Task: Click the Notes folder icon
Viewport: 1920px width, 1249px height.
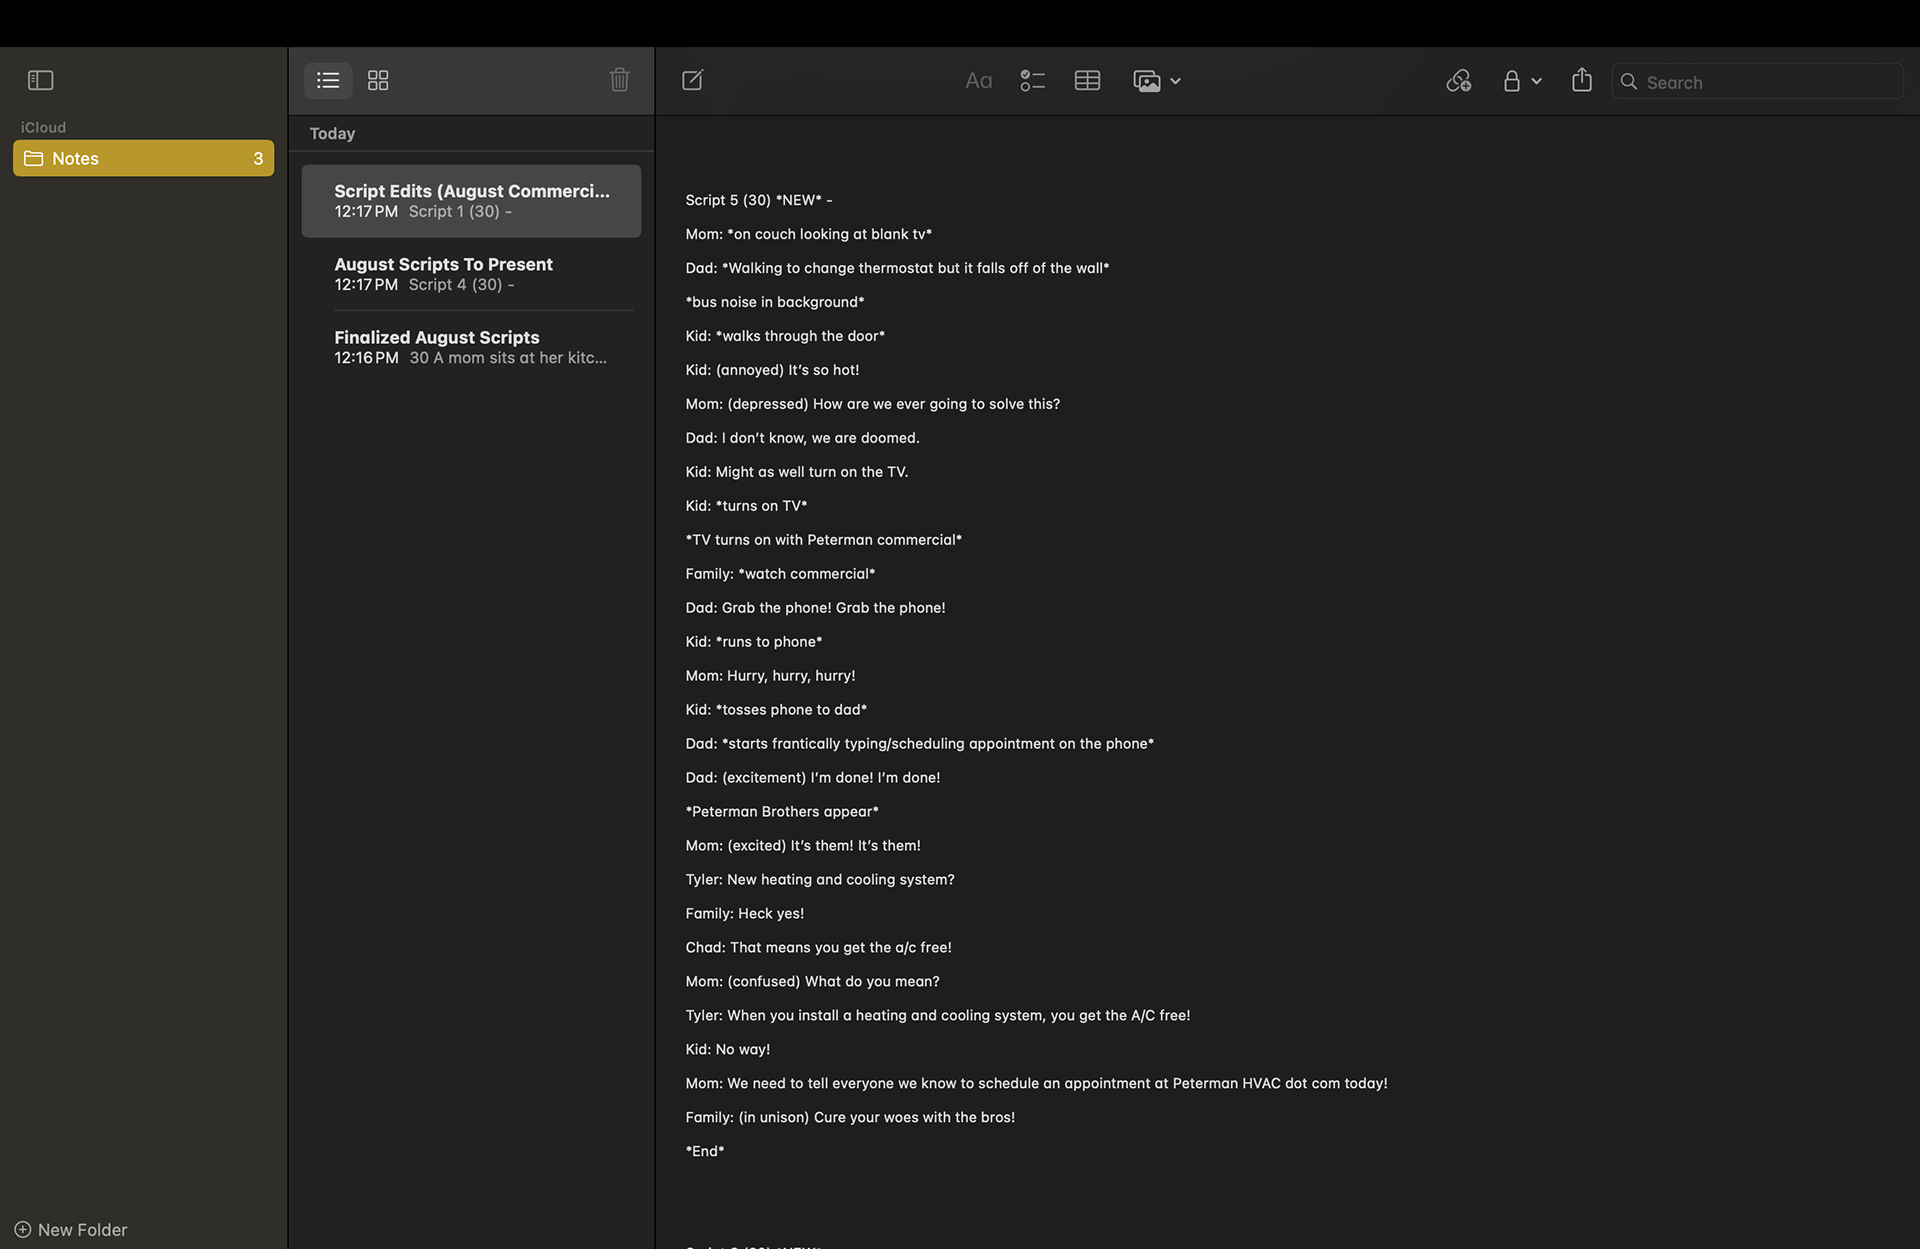Action: (x=33, y=158)
